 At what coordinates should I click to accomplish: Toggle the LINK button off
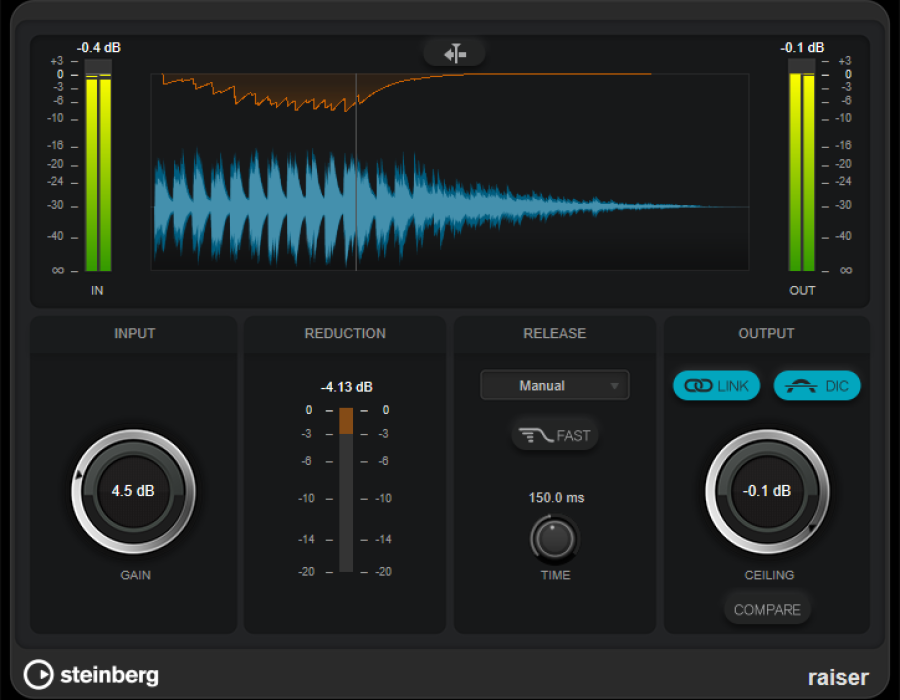pyautogui.click(x=716, y=386)
